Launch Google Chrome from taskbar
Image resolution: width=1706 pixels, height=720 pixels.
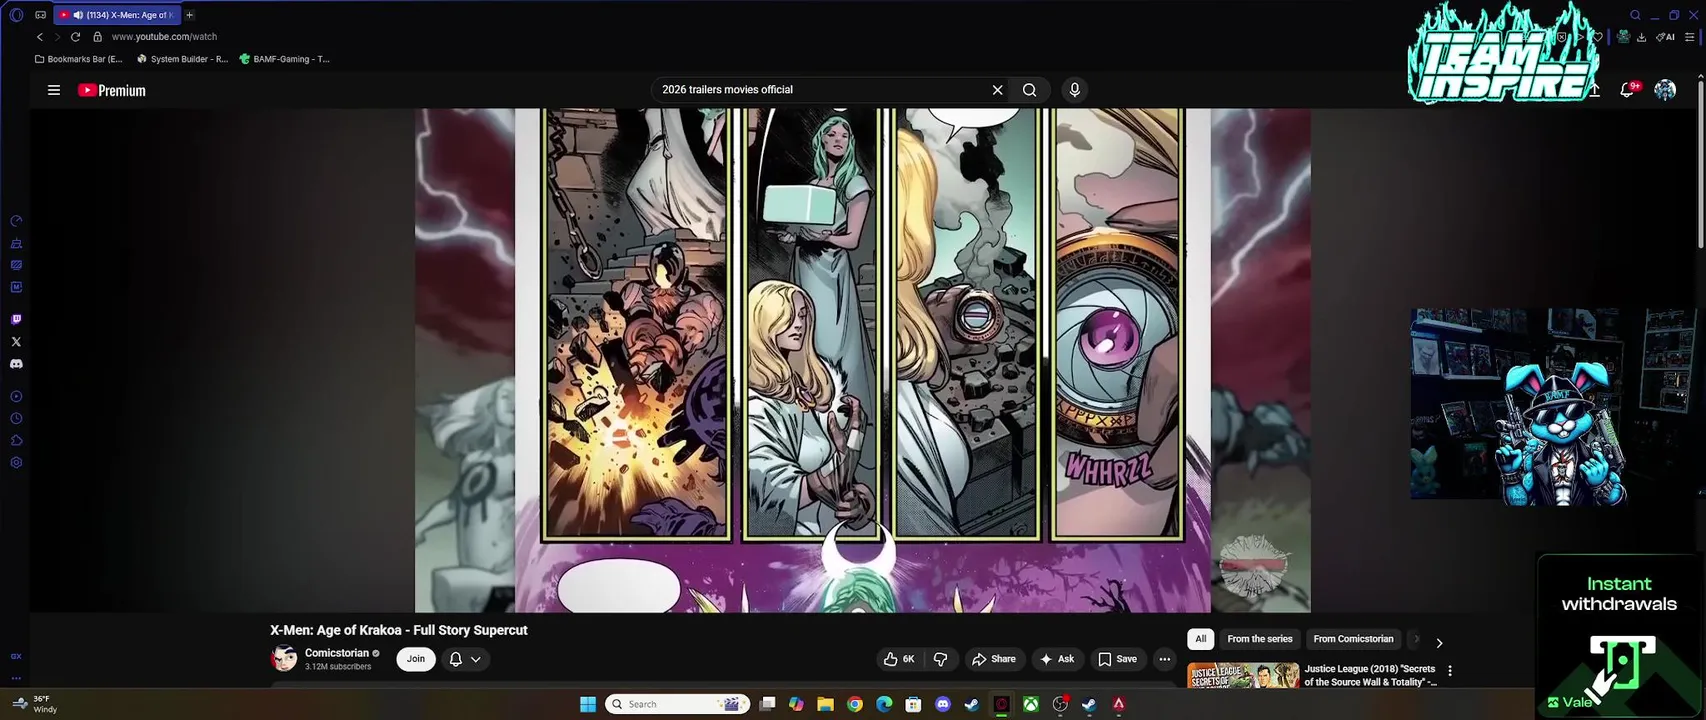[x=855, y=704]
